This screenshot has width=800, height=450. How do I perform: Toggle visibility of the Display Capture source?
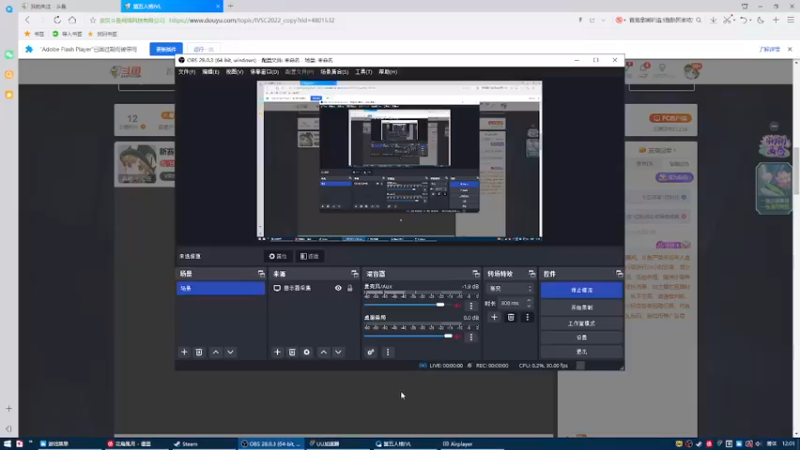[x=338, y=288]
